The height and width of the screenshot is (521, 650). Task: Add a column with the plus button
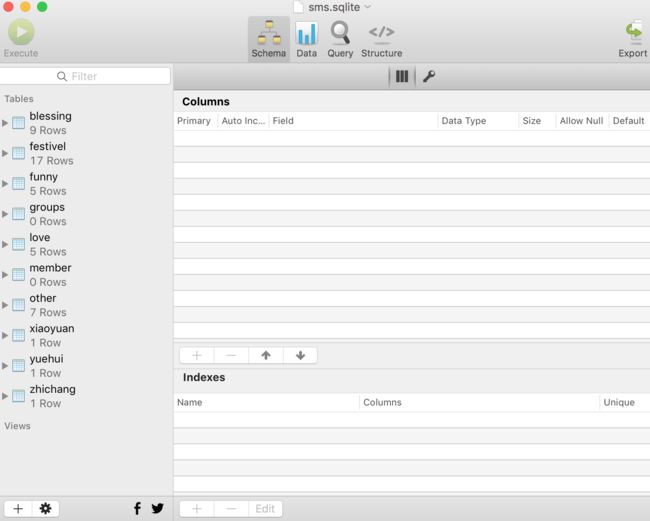(197, 355)
